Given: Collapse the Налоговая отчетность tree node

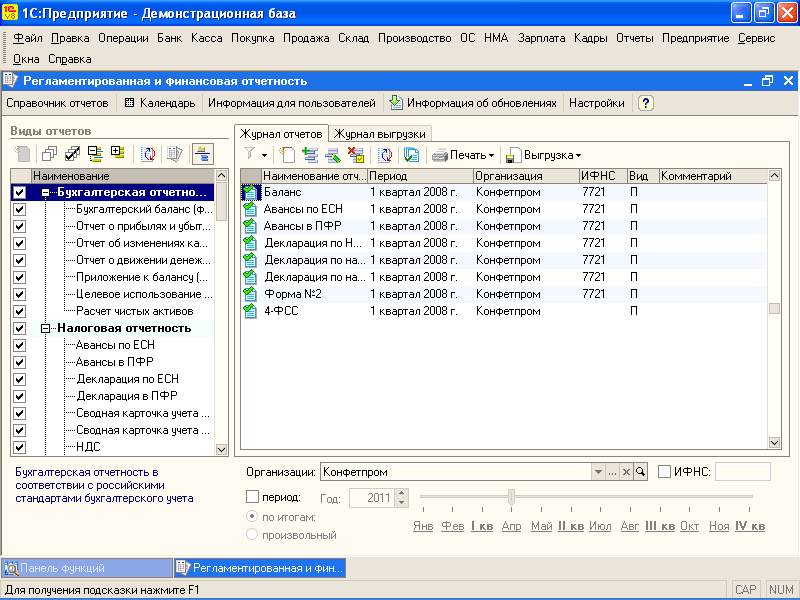Looking at the screenshot, I should (x=45, y=328).
